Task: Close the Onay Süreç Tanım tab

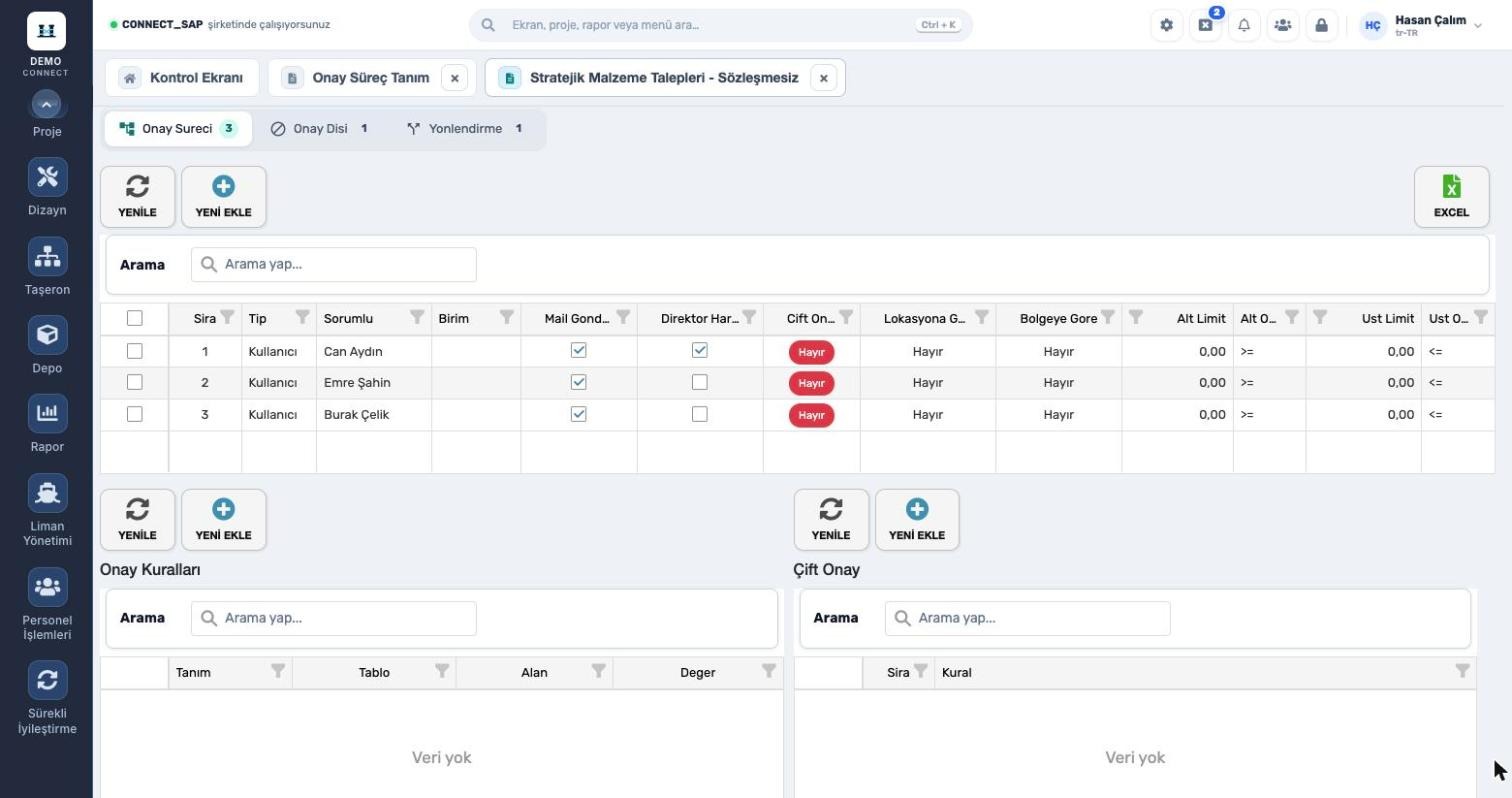Action: click(x=454, y=78)
